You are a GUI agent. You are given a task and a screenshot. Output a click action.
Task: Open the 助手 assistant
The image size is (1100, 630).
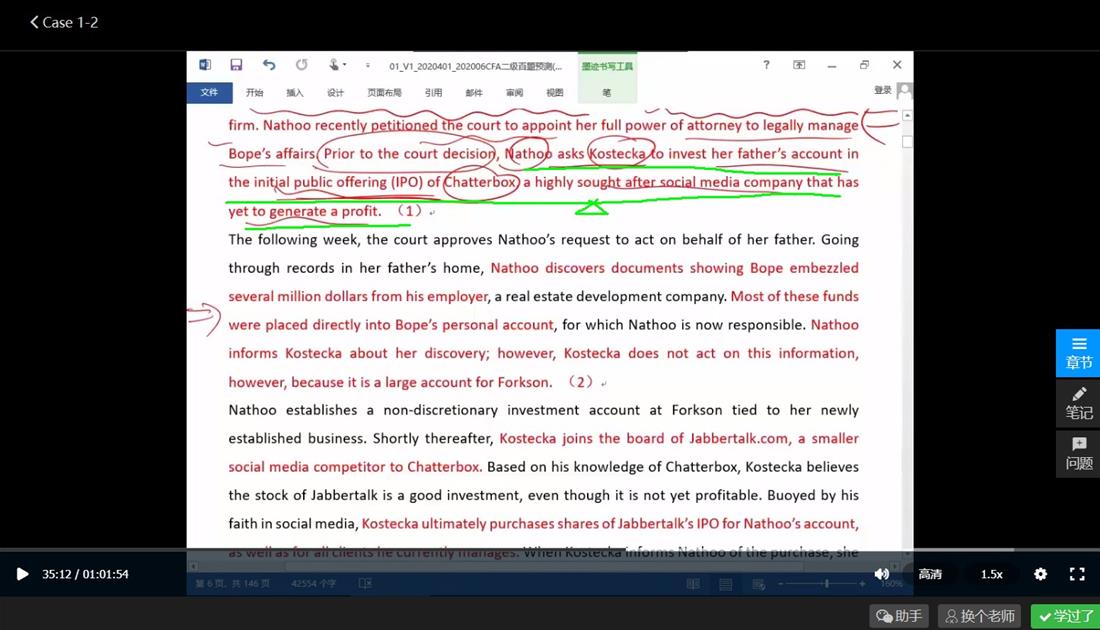[899, 616]
